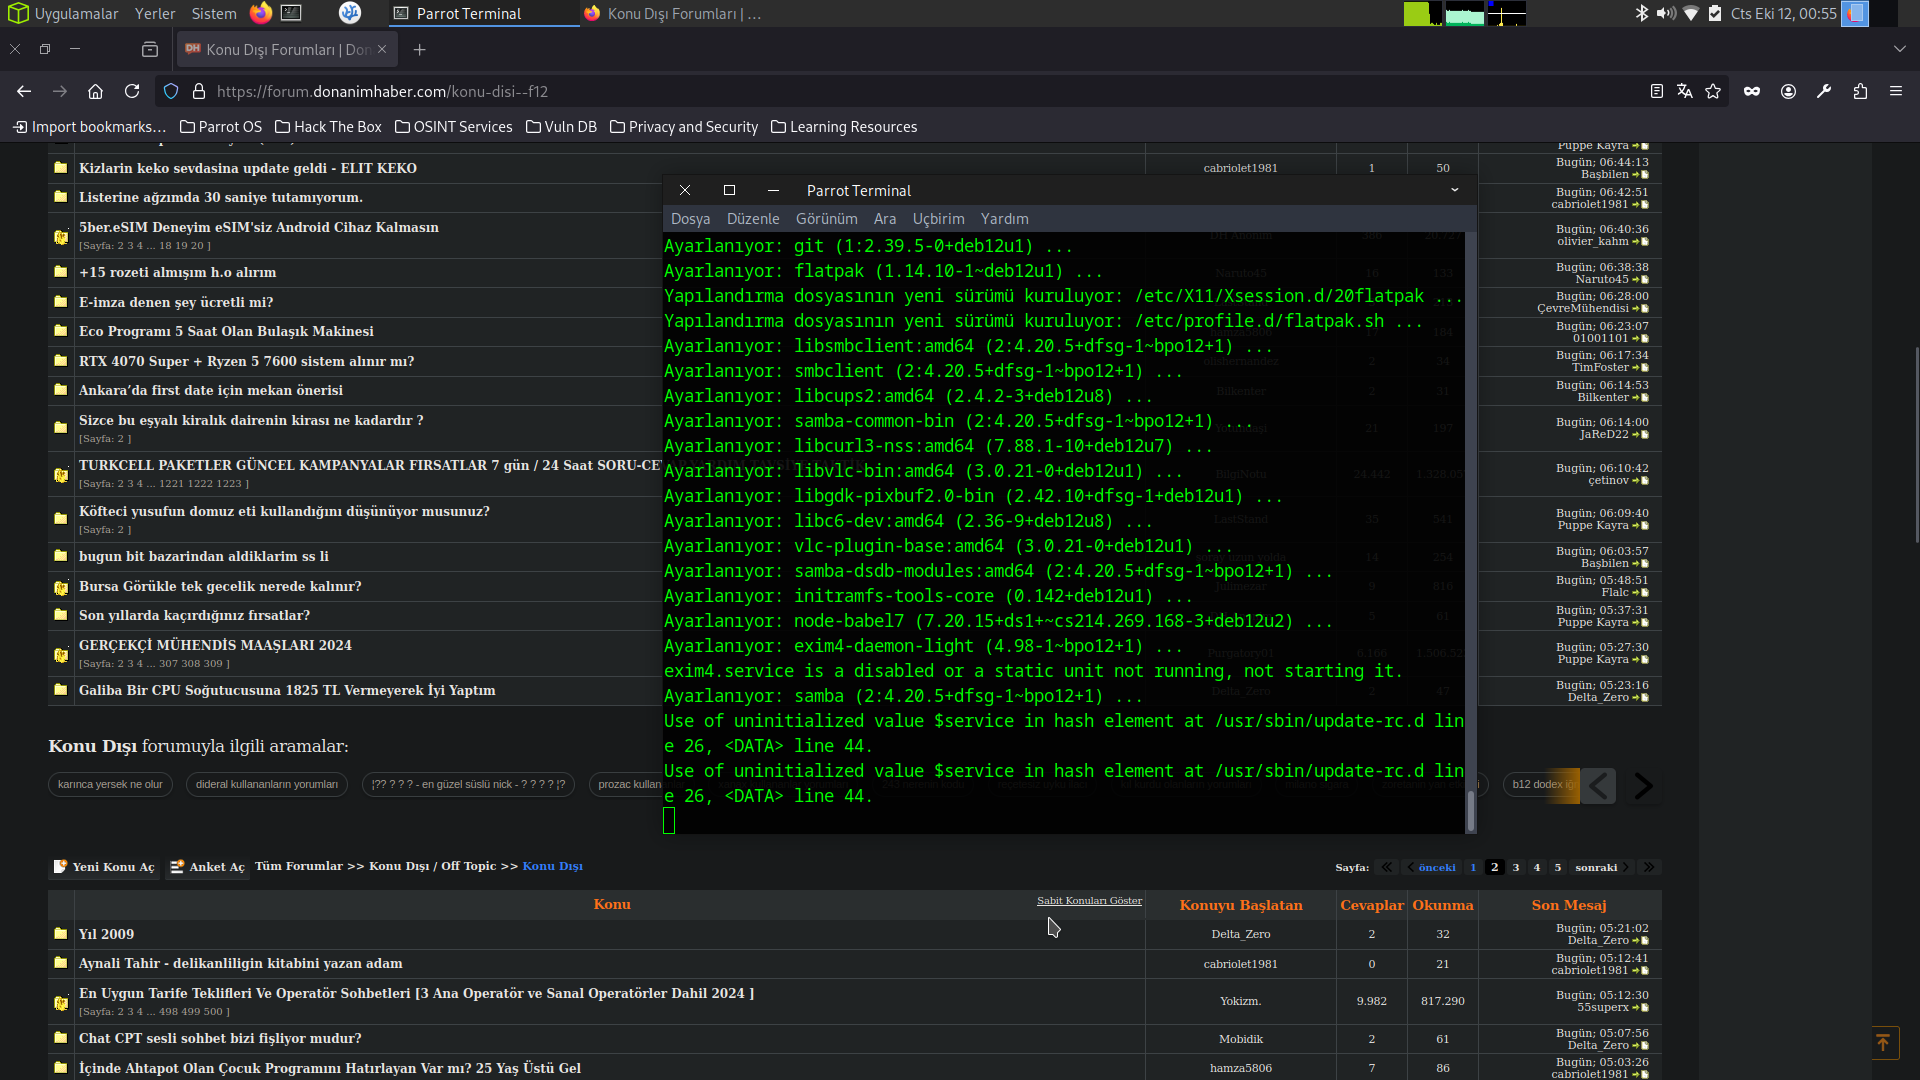Open the Wi-Fi network tray icon

[x=1691, y=13]
